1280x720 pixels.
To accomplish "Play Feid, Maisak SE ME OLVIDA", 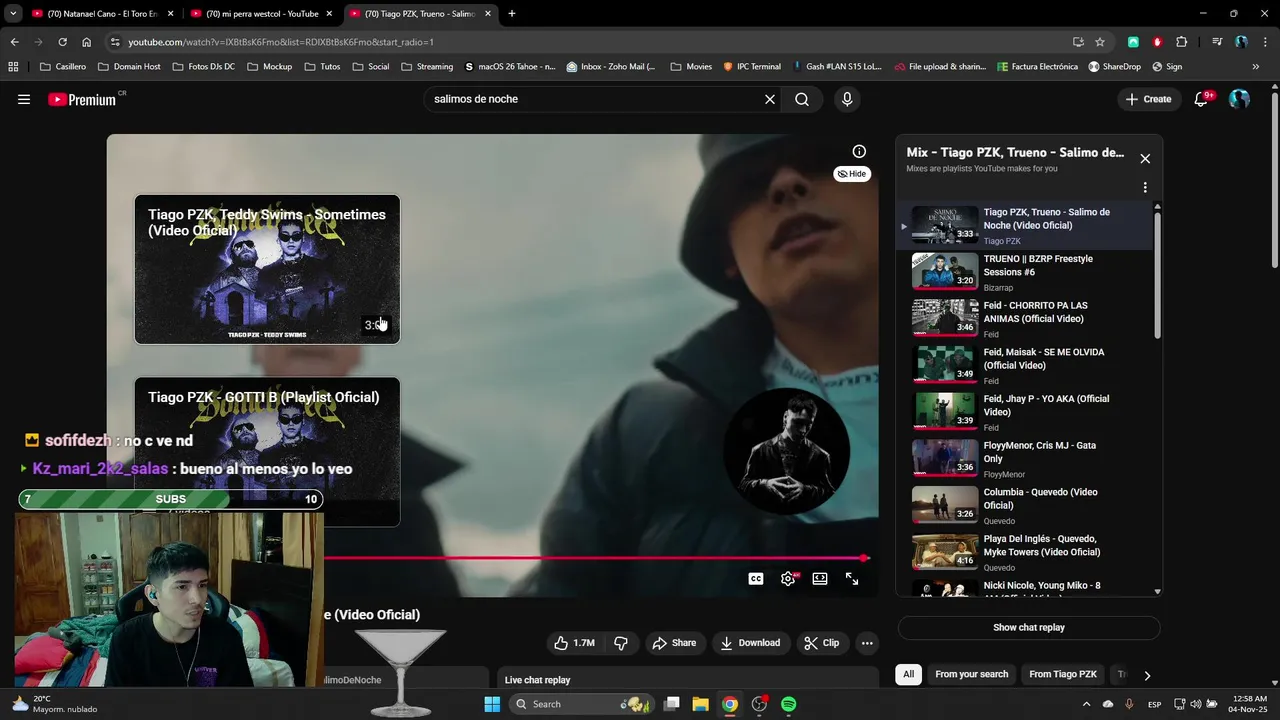I will (x=1027, y=366).
